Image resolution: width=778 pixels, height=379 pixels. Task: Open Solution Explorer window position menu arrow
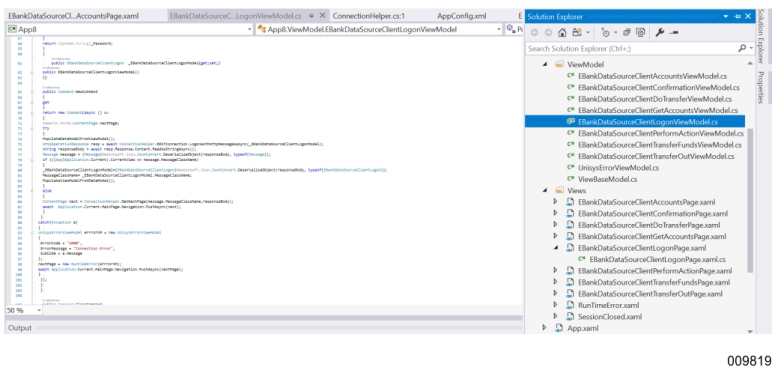pyautogui.click(x=726, y=16)
